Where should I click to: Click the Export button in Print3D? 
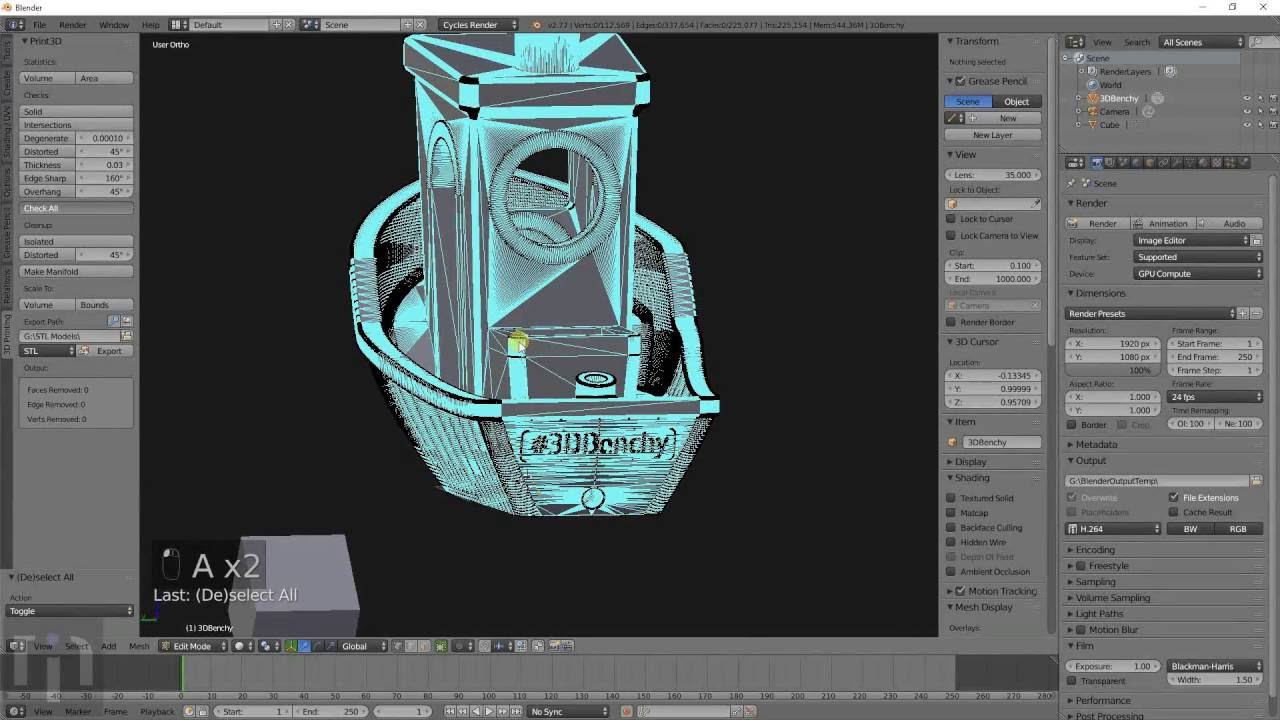point(104,351)
